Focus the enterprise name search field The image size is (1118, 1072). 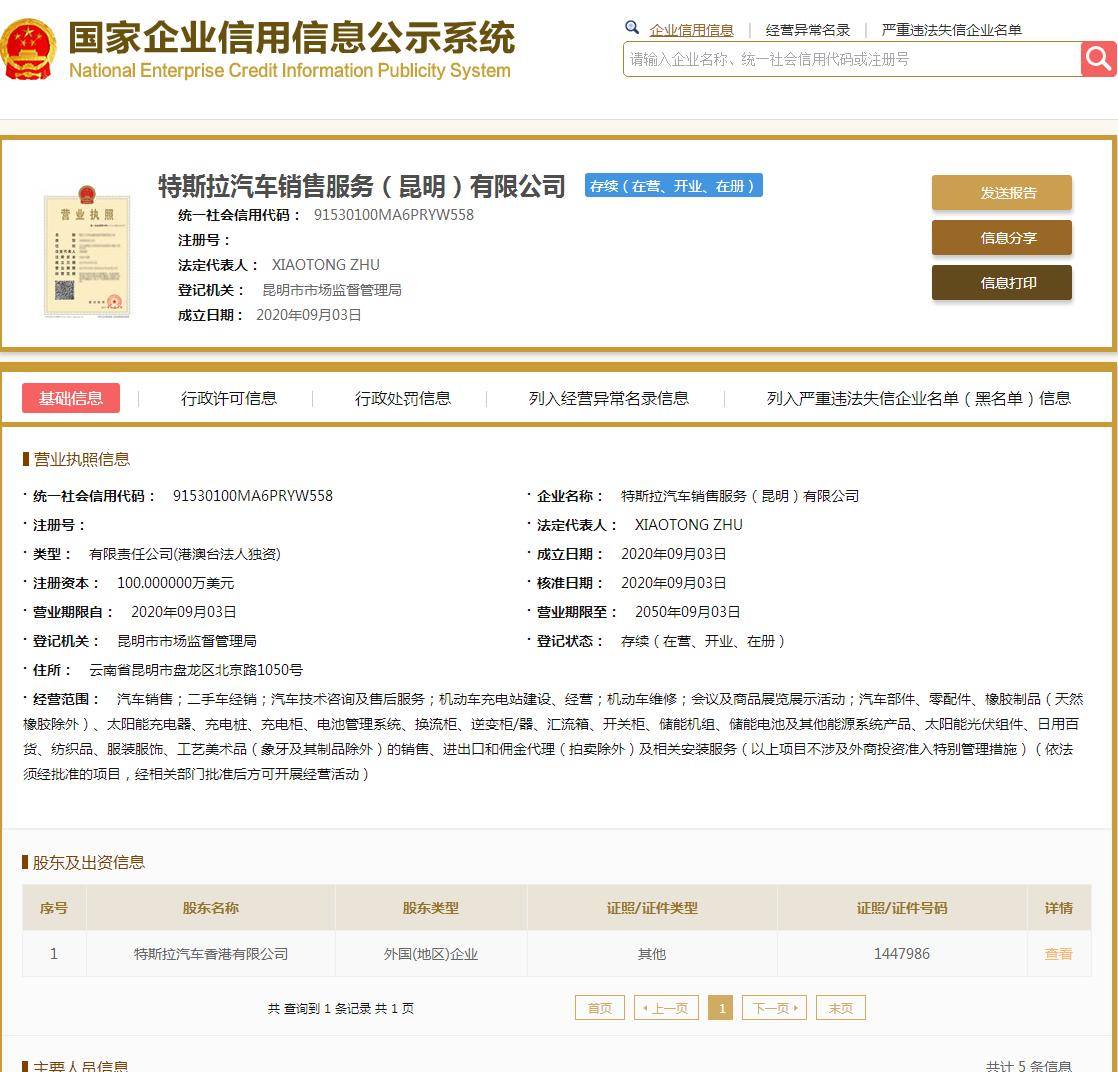click(852, 59)
